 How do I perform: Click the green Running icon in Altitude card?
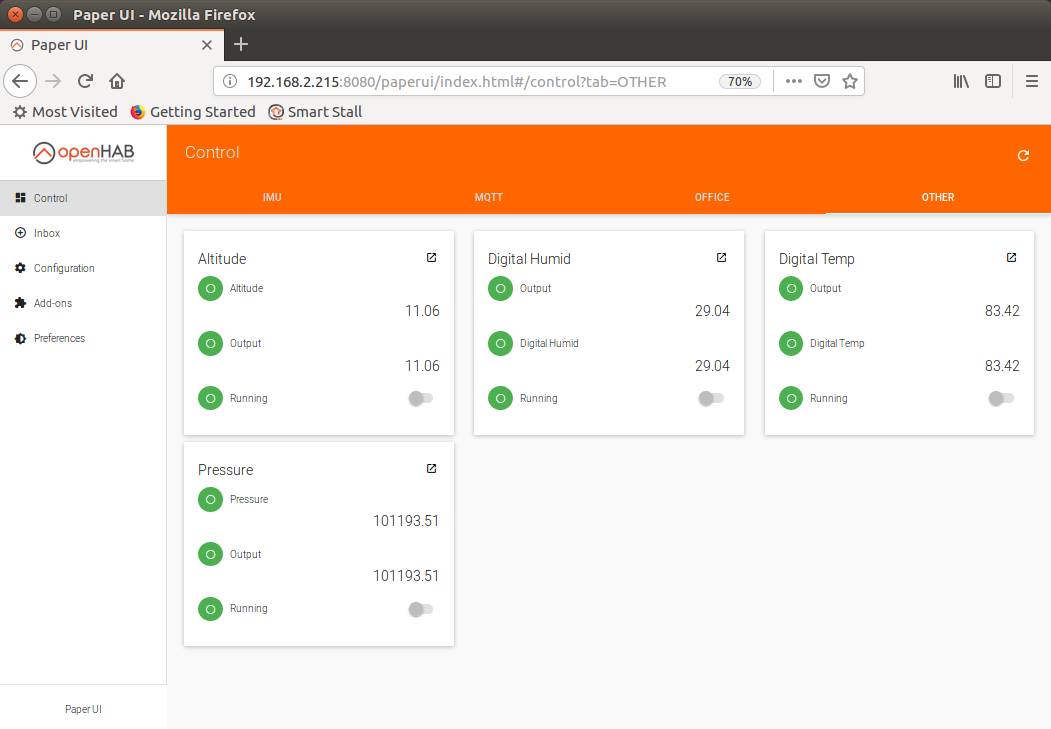210,398
